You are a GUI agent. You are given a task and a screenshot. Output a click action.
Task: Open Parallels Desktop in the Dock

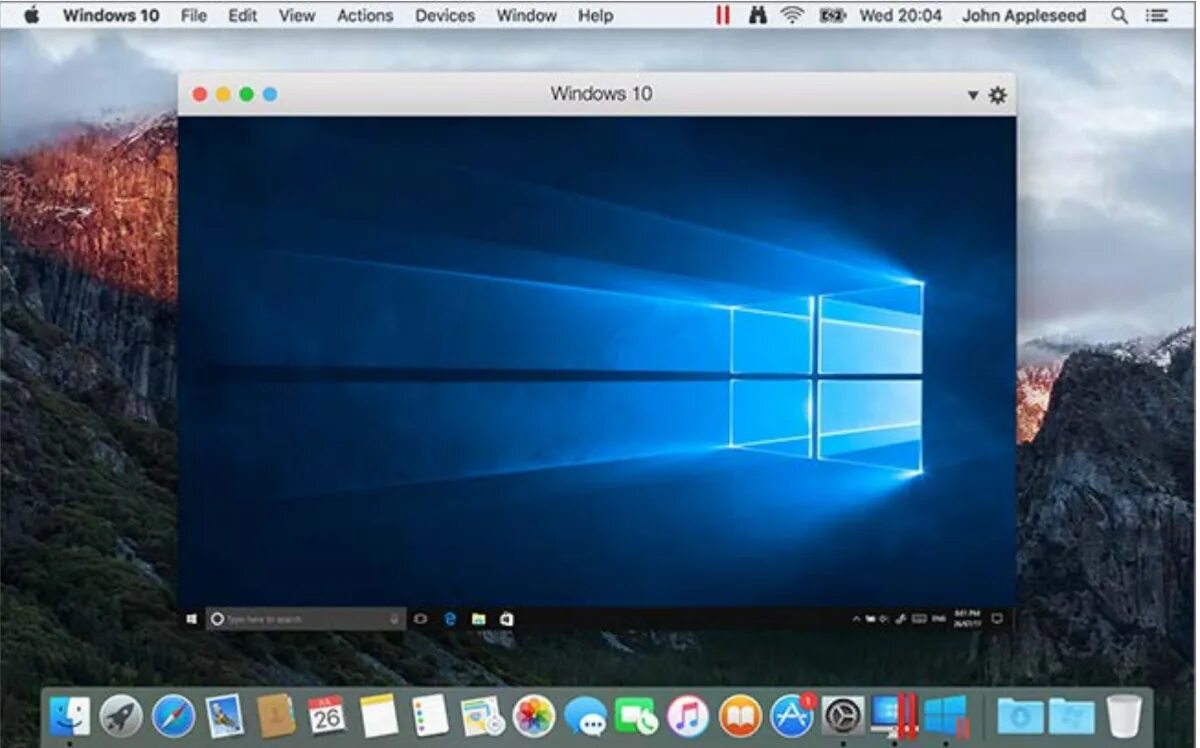pyautogui.click(x=894, y=716)
